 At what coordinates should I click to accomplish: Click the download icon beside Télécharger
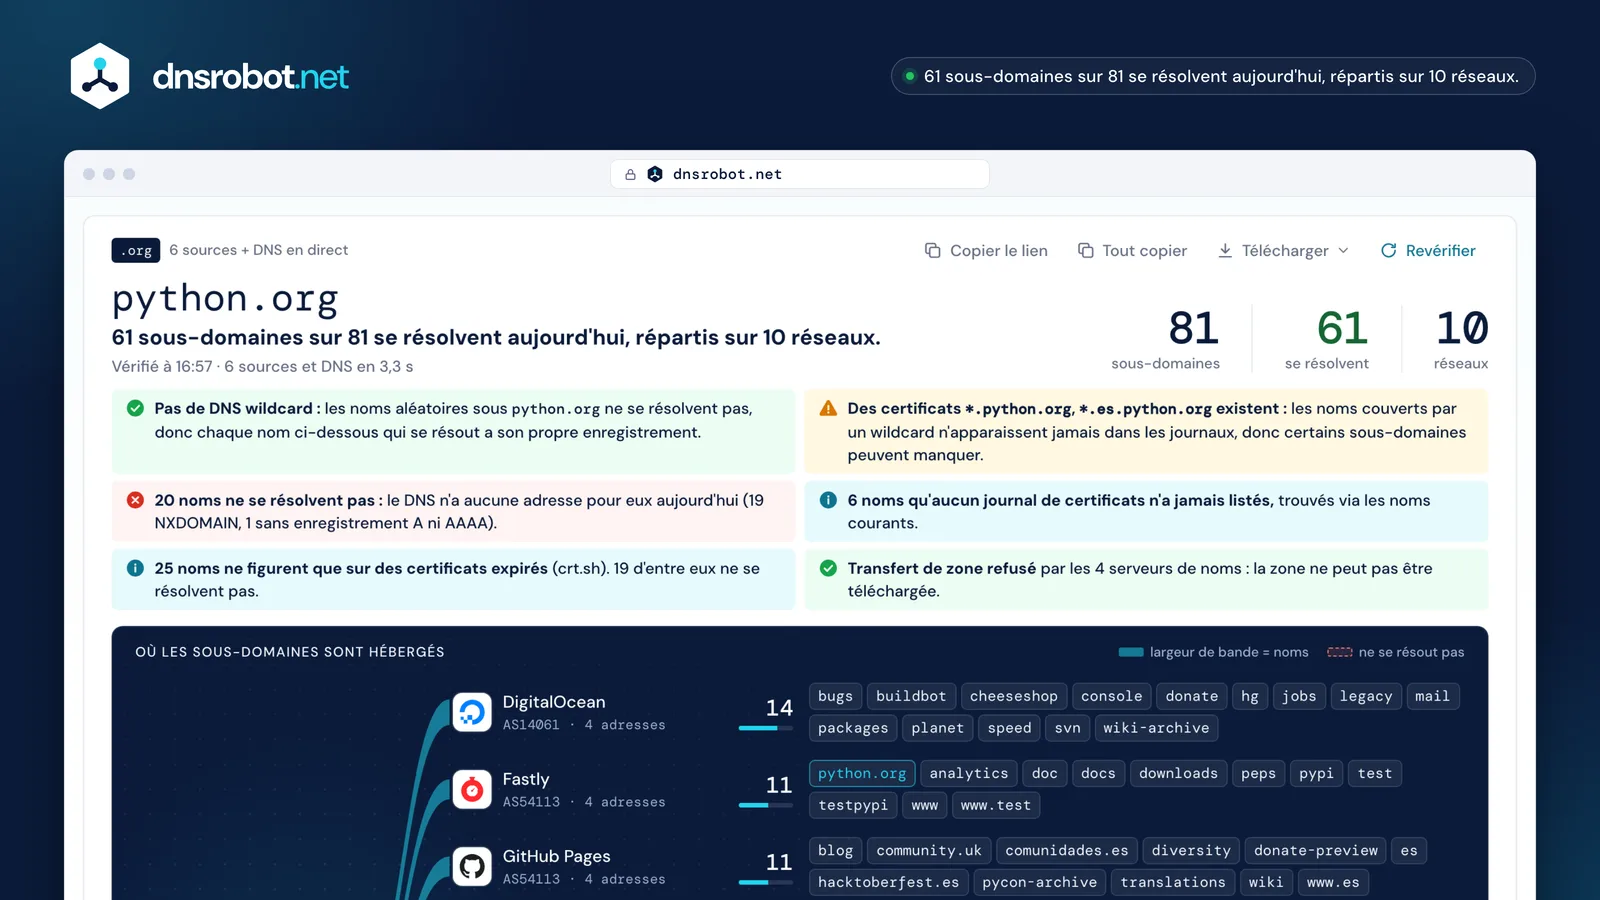[1225, 251]
